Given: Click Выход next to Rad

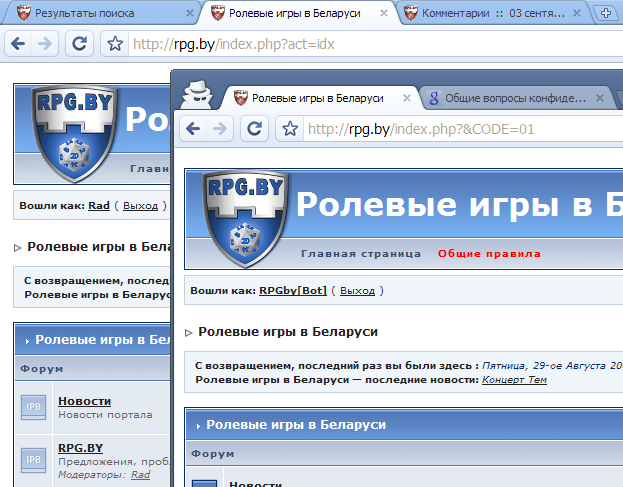Looking at the screenshot, I should click(140, 206).
